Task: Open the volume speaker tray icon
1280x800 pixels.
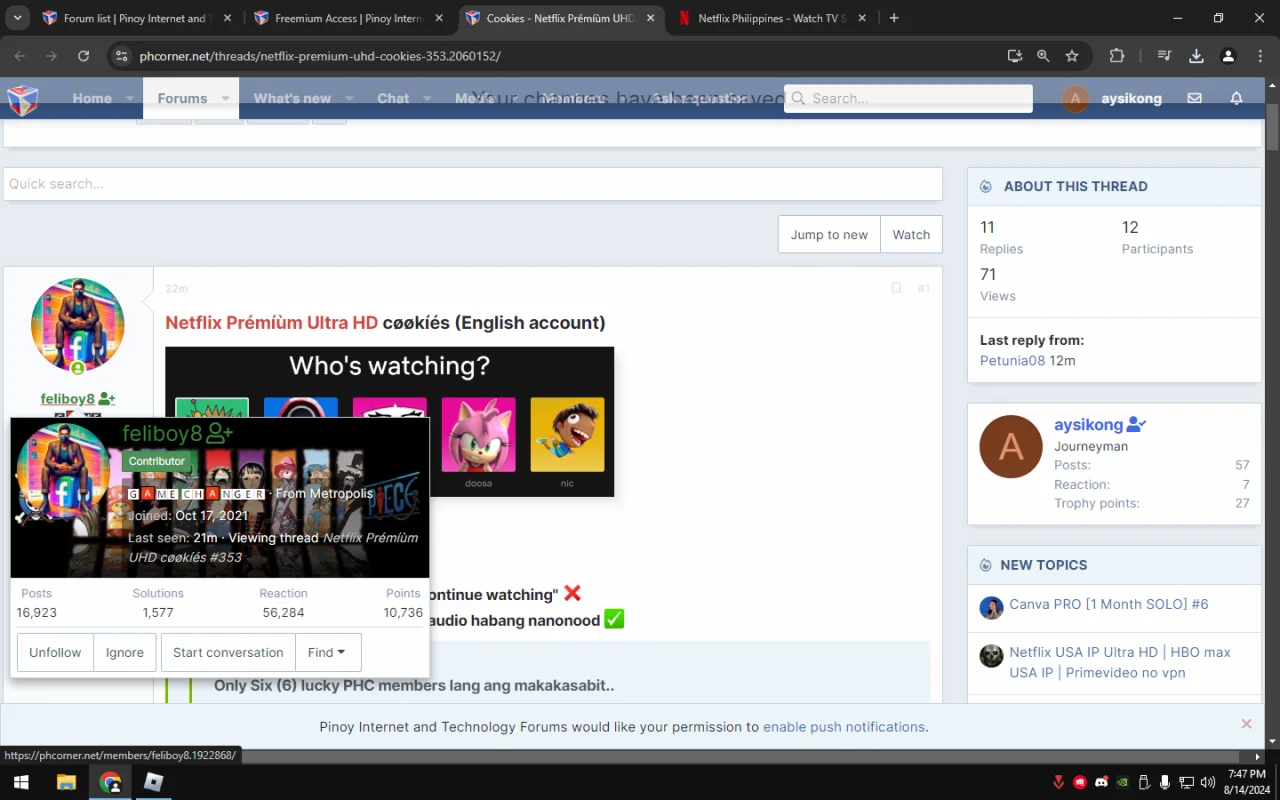Action: (1206, 782)
